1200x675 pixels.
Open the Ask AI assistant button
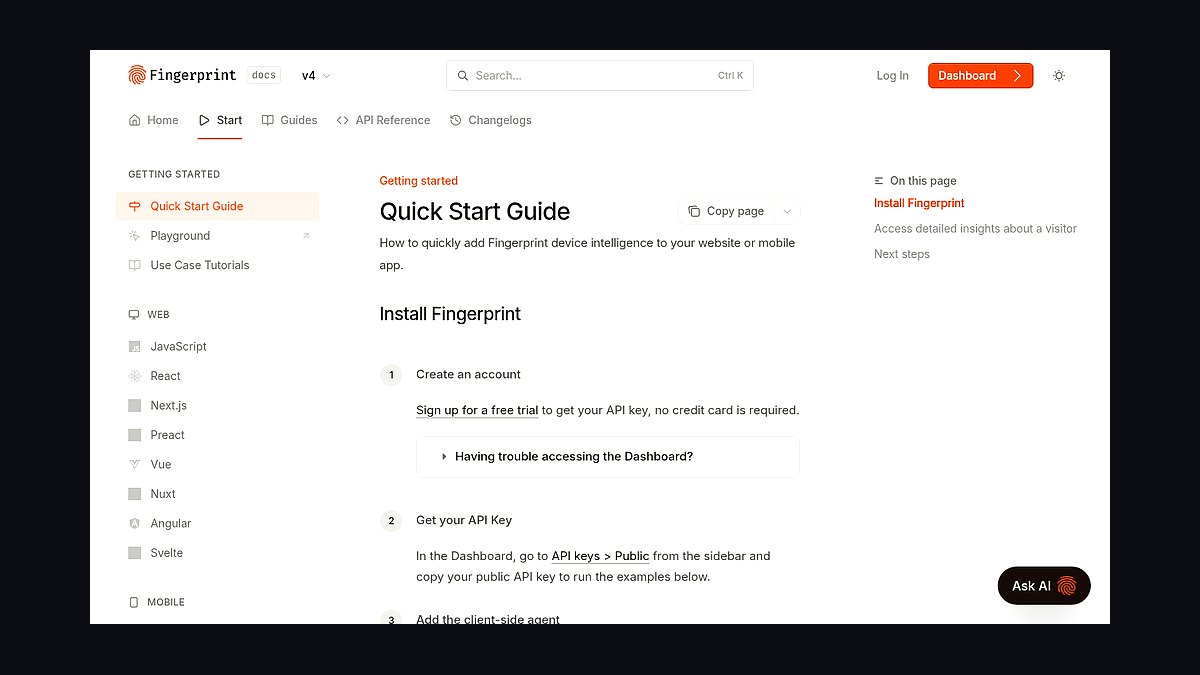pyautogui.click(x=1044, y=586)
